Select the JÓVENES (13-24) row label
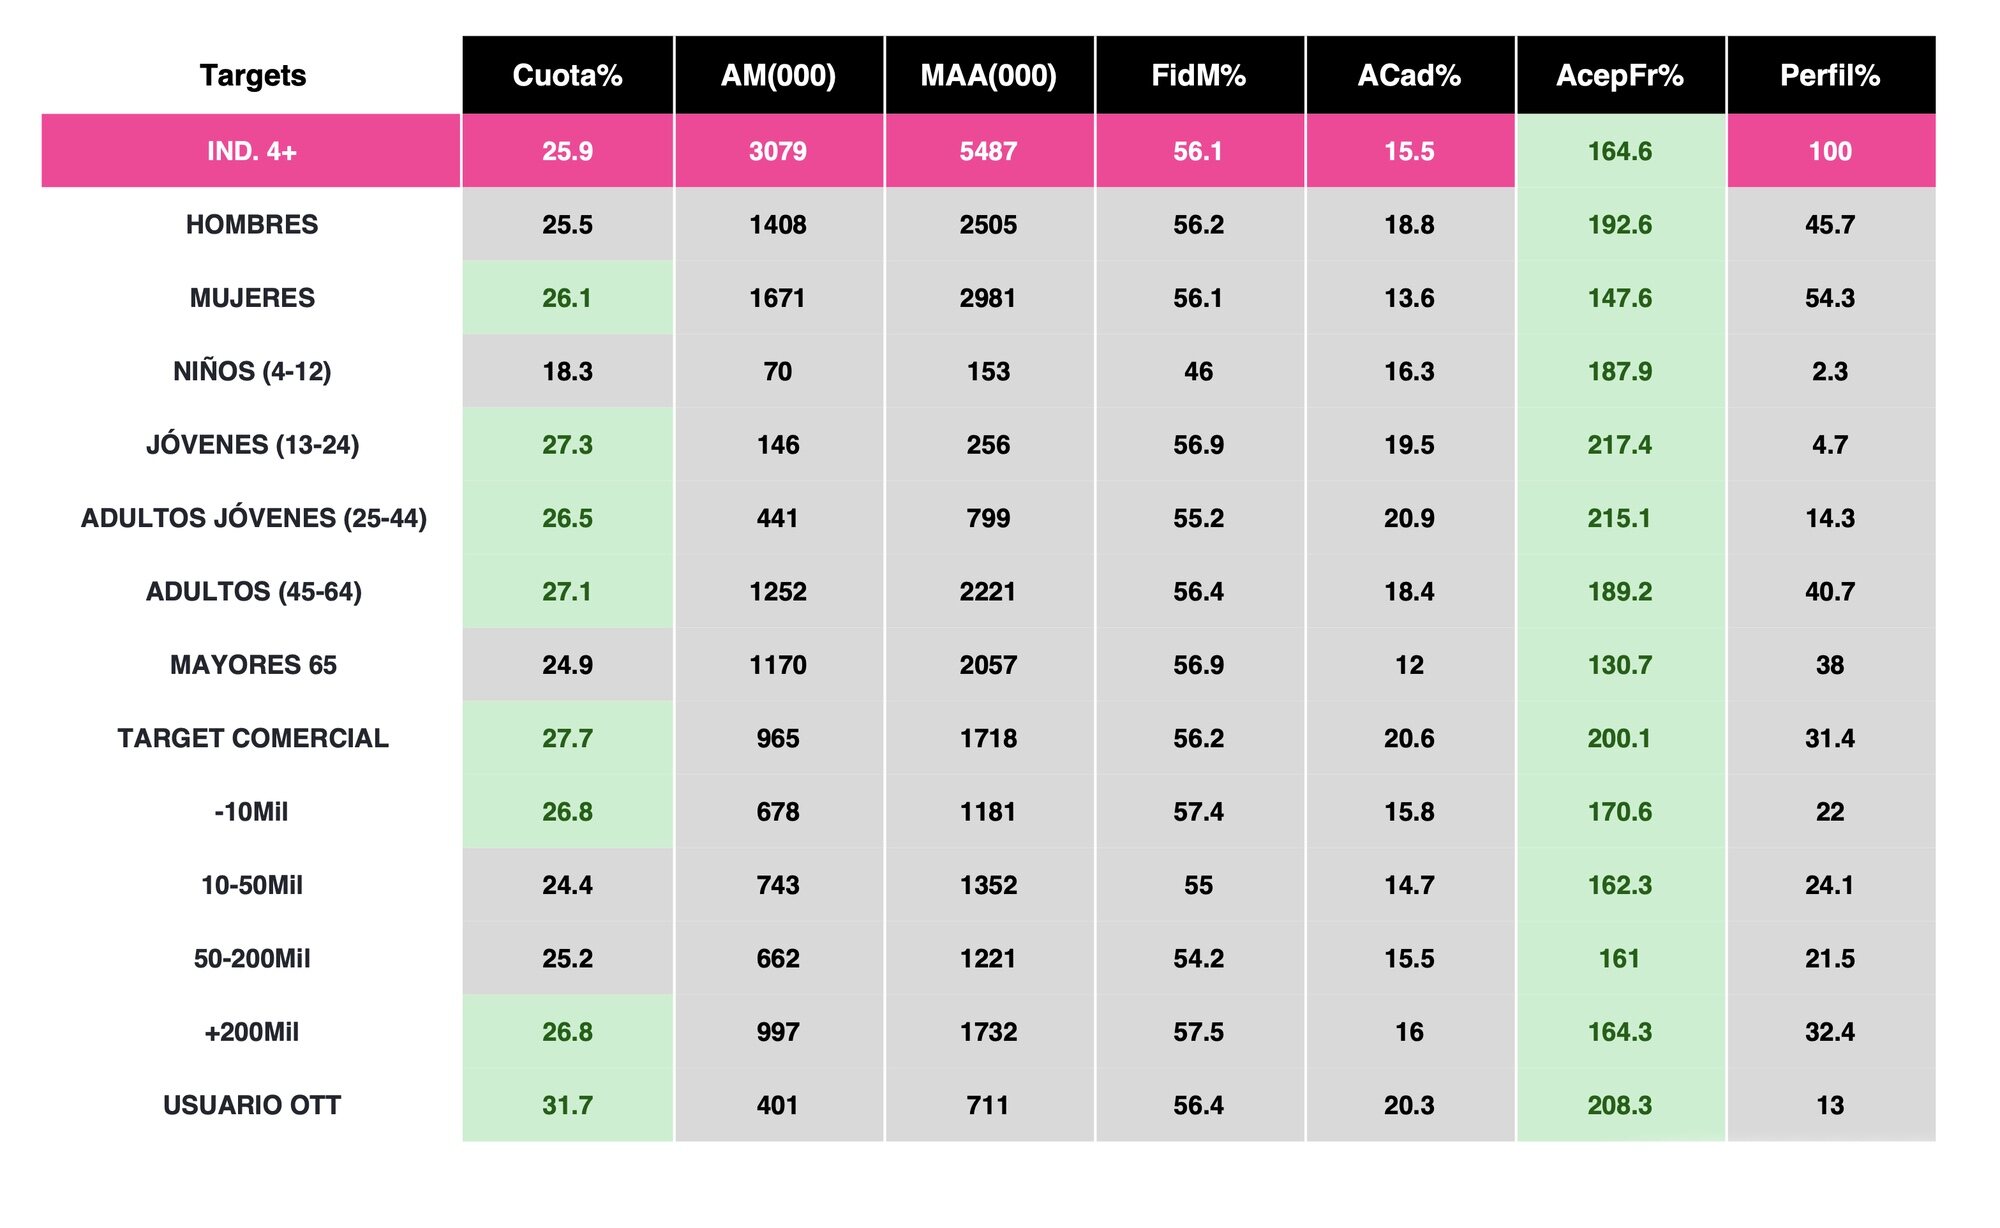This screenshot has height=1228, width=2000. click(x=252, y=445)
